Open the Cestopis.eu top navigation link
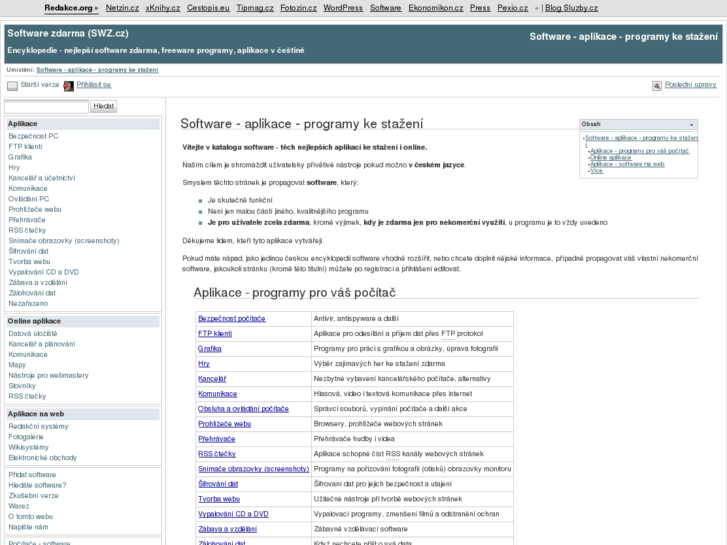 208,8
